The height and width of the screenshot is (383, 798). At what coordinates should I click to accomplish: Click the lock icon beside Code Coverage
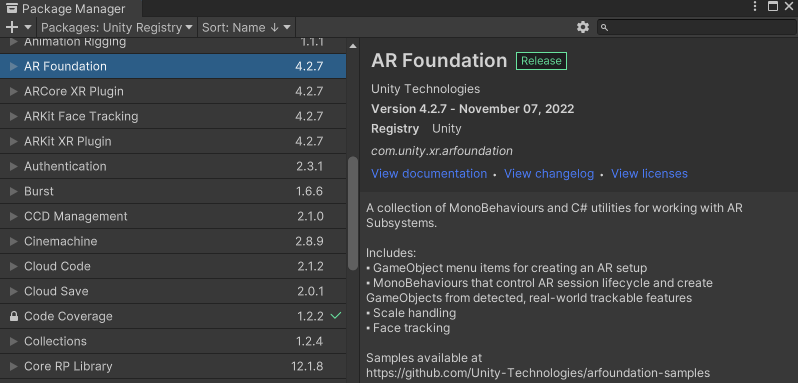coord(14,316)
